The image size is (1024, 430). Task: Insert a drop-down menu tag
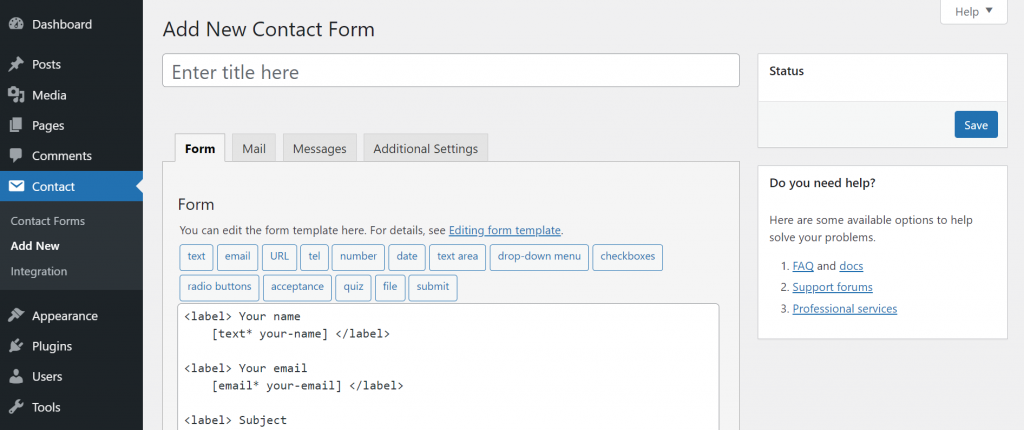point(539,257)
